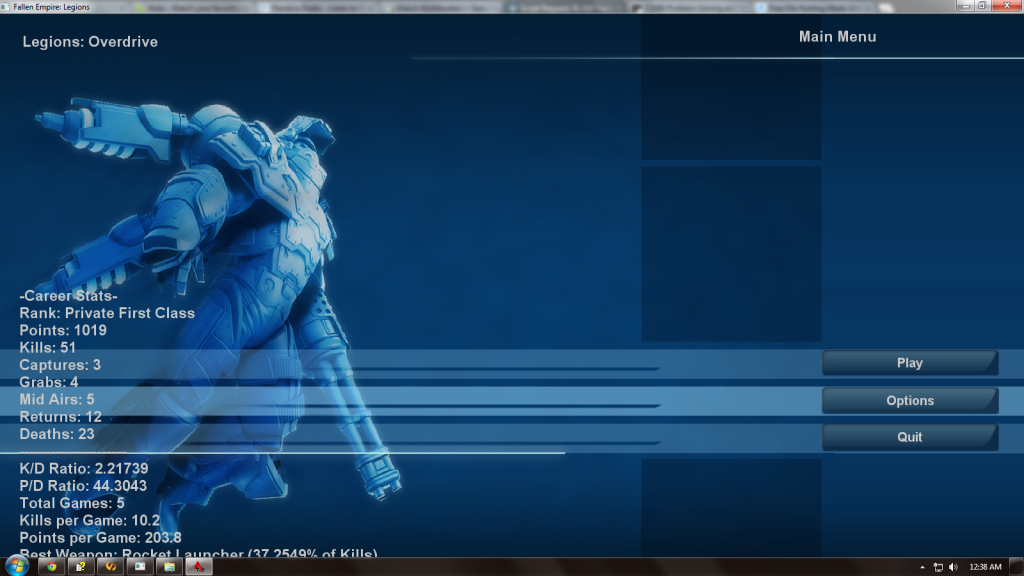The image size is (1024, 576).
Task: Select the active red Legions game taskbar icon
Action: coord(199,567)
